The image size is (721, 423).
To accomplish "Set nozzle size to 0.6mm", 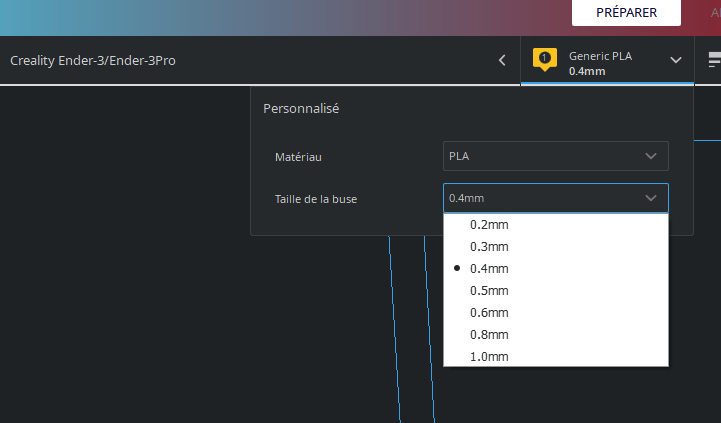I will point(489,313).
